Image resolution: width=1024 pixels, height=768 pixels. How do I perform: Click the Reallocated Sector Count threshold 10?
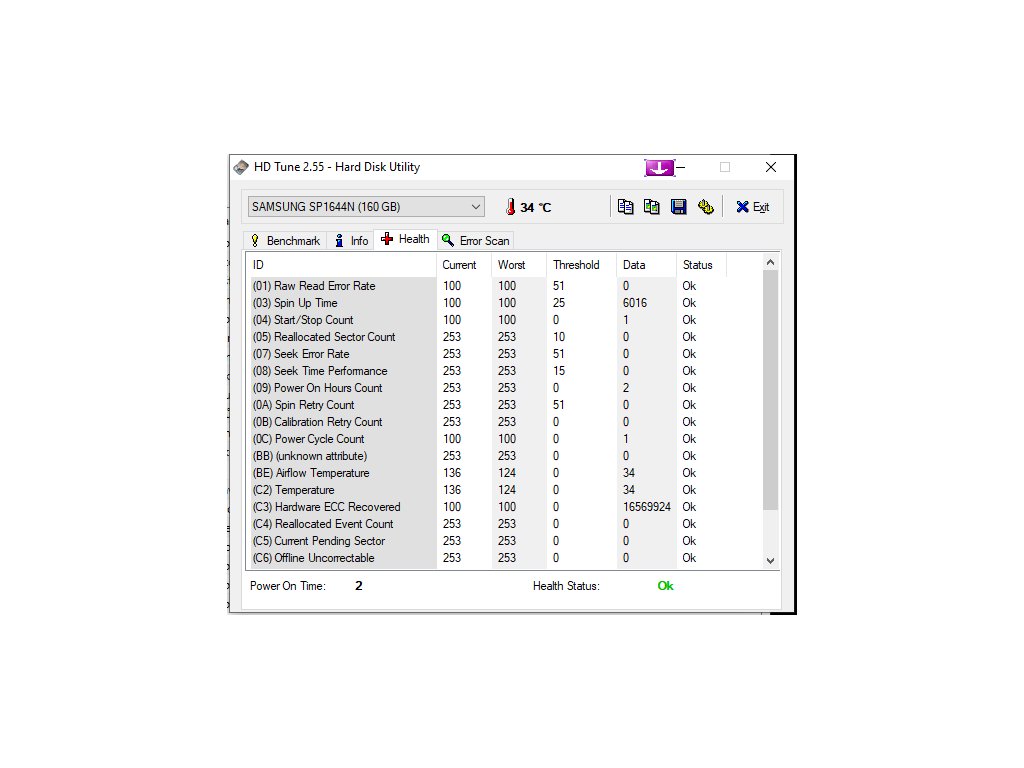click(559, 337)
